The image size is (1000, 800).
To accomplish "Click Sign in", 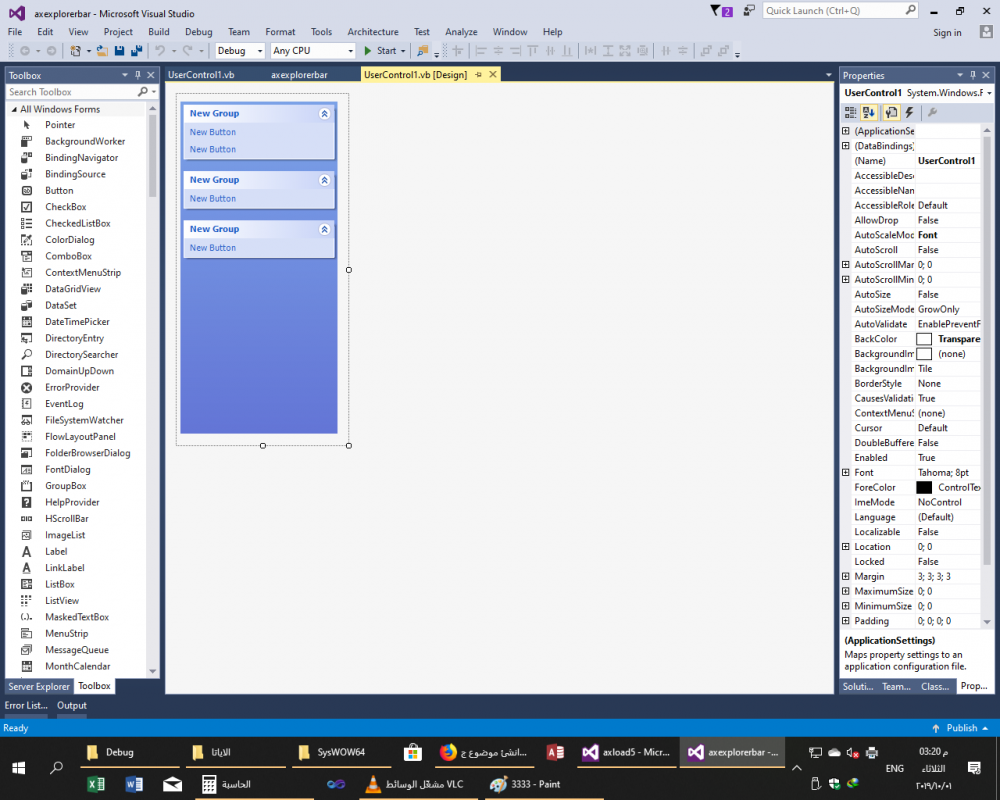I will [947, 33].
